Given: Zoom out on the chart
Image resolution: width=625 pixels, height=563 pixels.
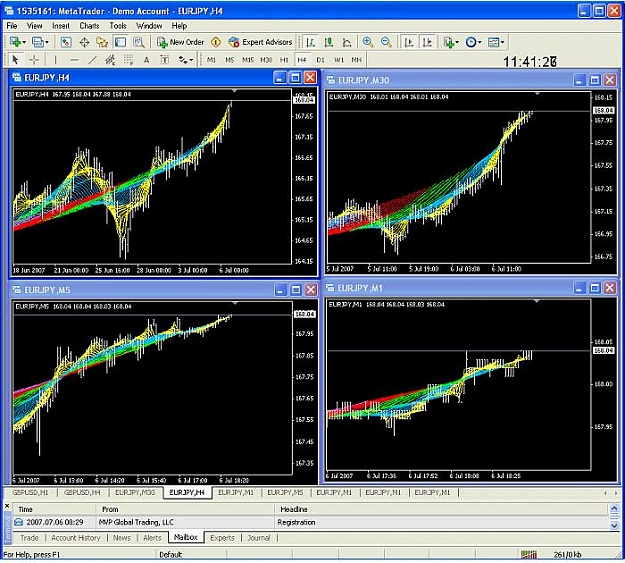Looking at the screenshot, I should [x=386, y=42].
